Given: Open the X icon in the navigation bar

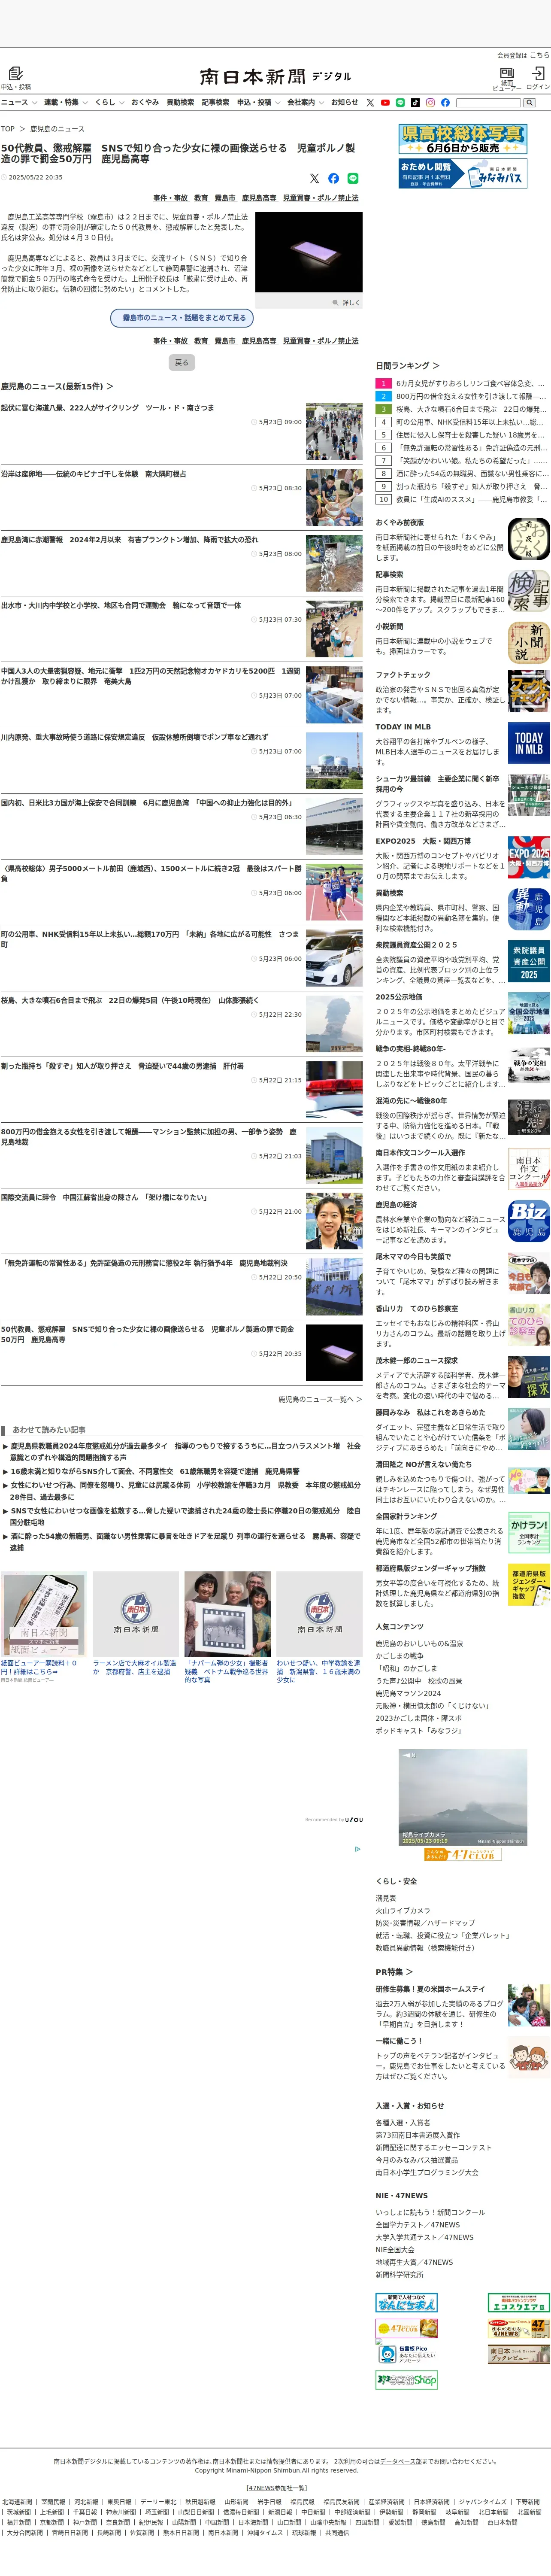Looking at the screenshot, I should point(370,102).
